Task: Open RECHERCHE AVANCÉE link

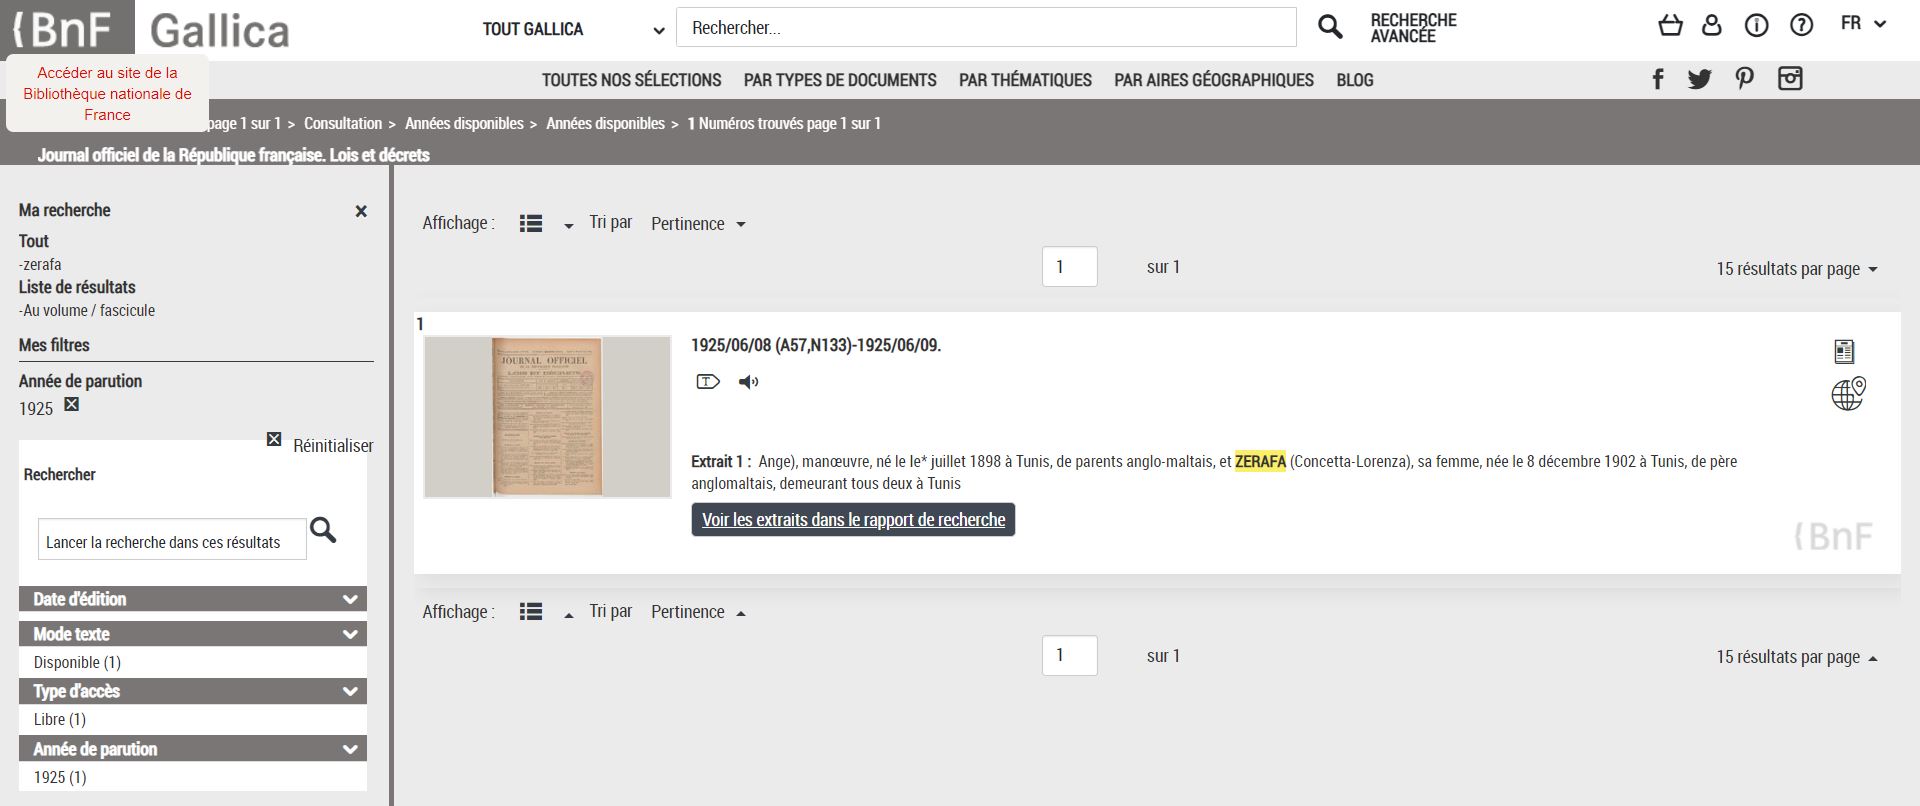Action: [x=1413, y=28]
